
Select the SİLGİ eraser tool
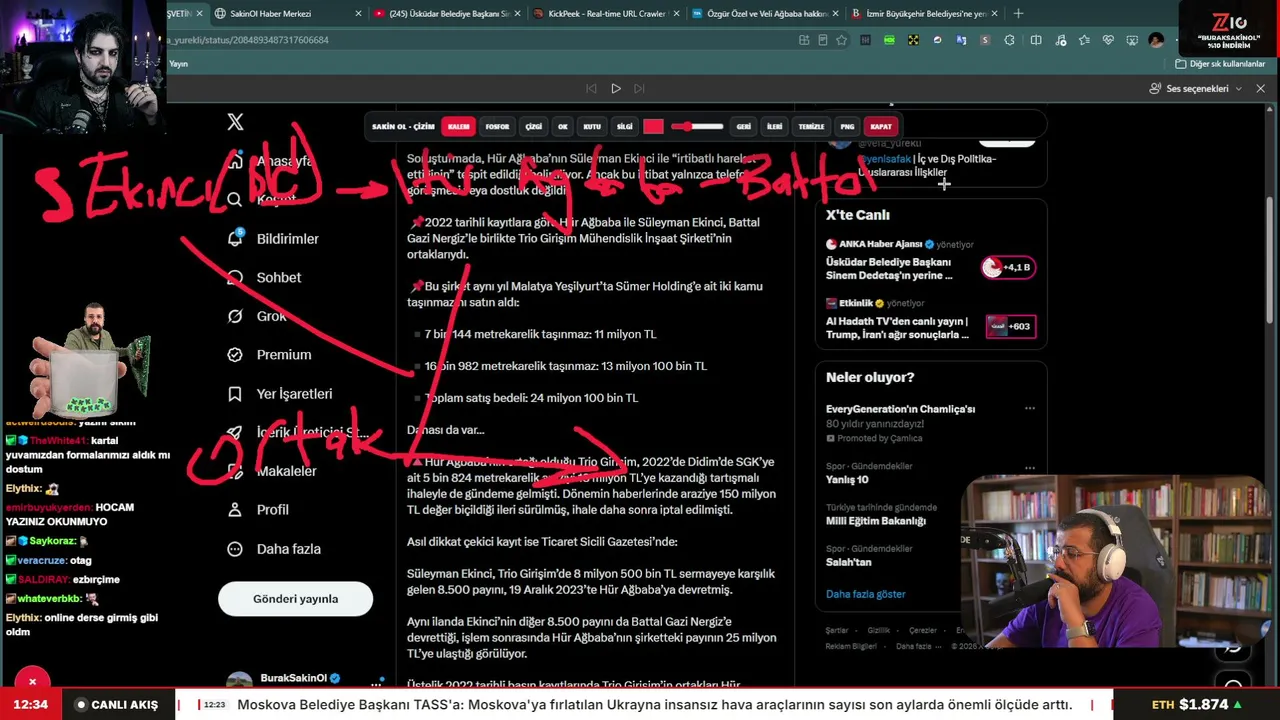click(x=625, y=127)
